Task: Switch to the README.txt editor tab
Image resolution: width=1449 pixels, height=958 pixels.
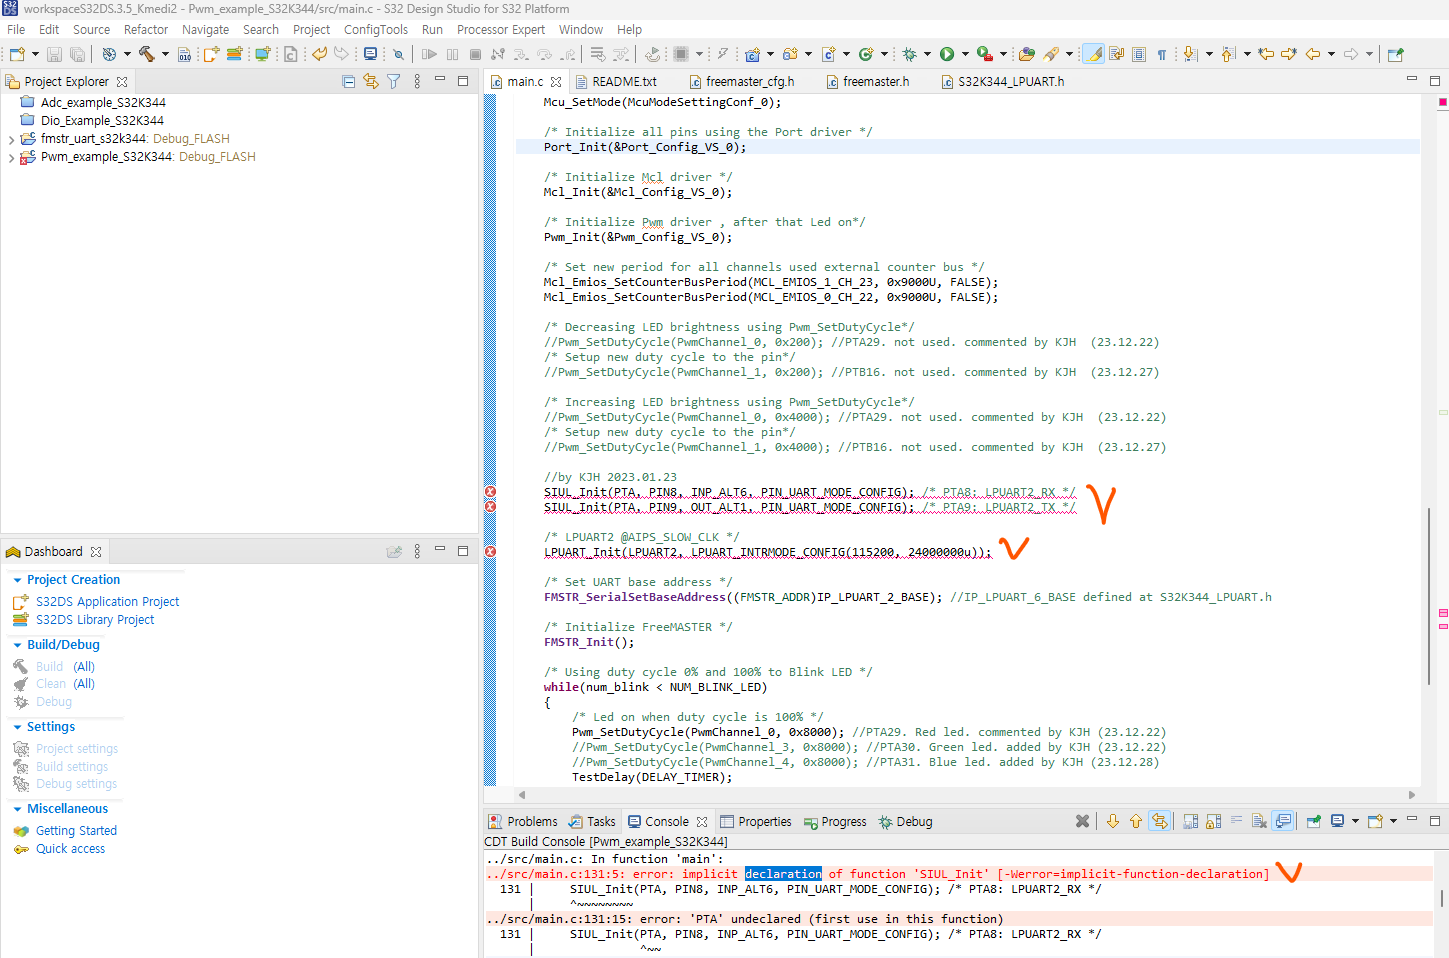Action: (627, 80)
